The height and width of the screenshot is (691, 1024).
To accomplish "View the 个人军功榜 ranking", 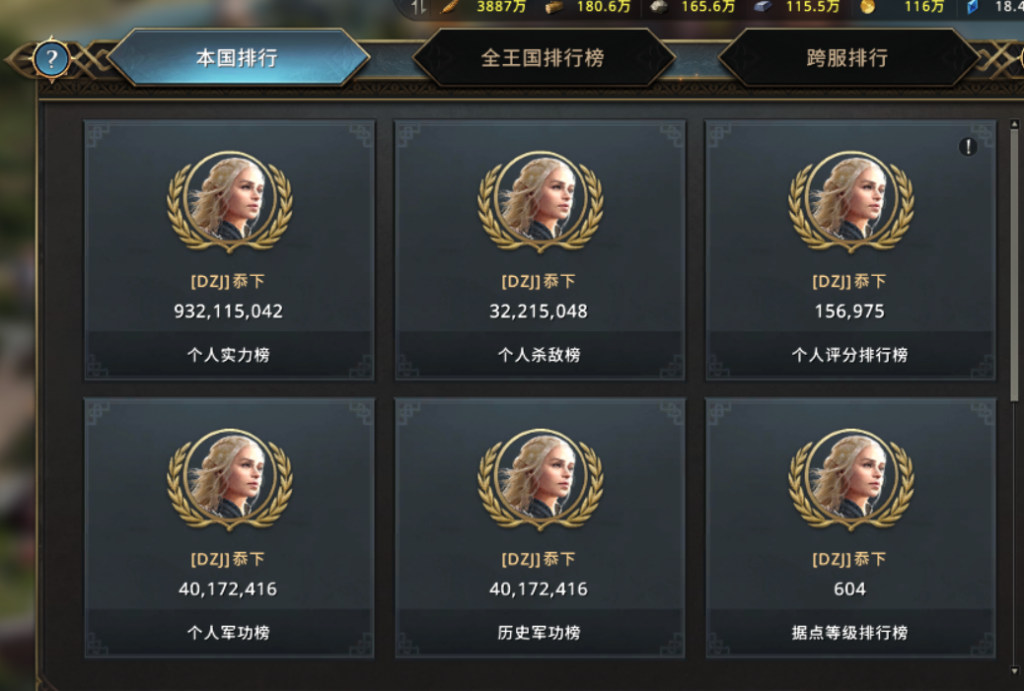I will [229, 528].
